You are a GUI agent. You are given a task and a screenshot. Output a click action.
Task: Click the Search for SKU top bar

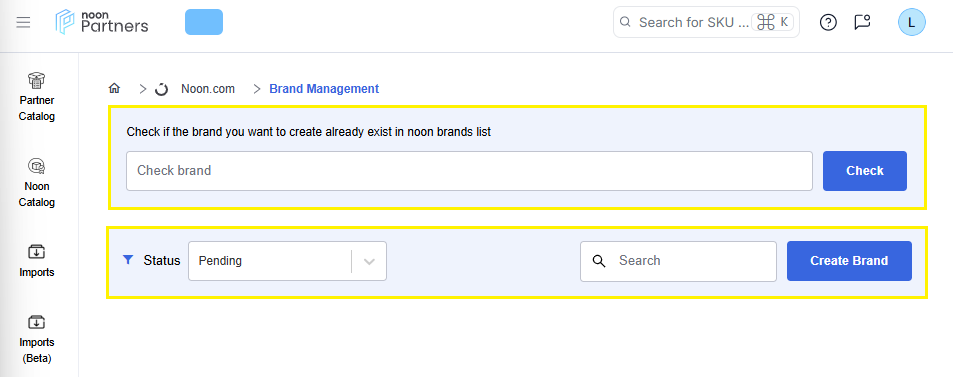706,22
